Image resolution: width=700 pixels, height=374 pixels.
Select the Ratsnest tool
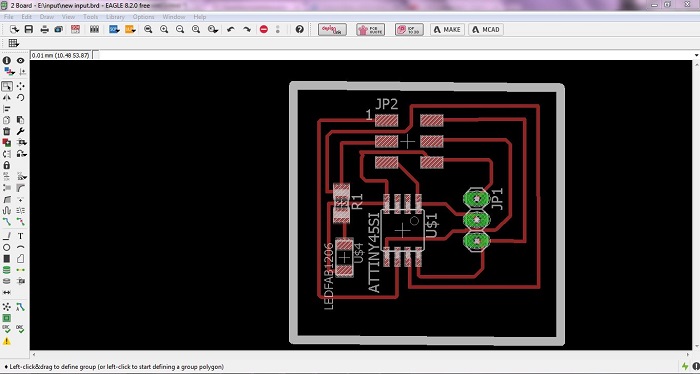click(x=7, y=307)
